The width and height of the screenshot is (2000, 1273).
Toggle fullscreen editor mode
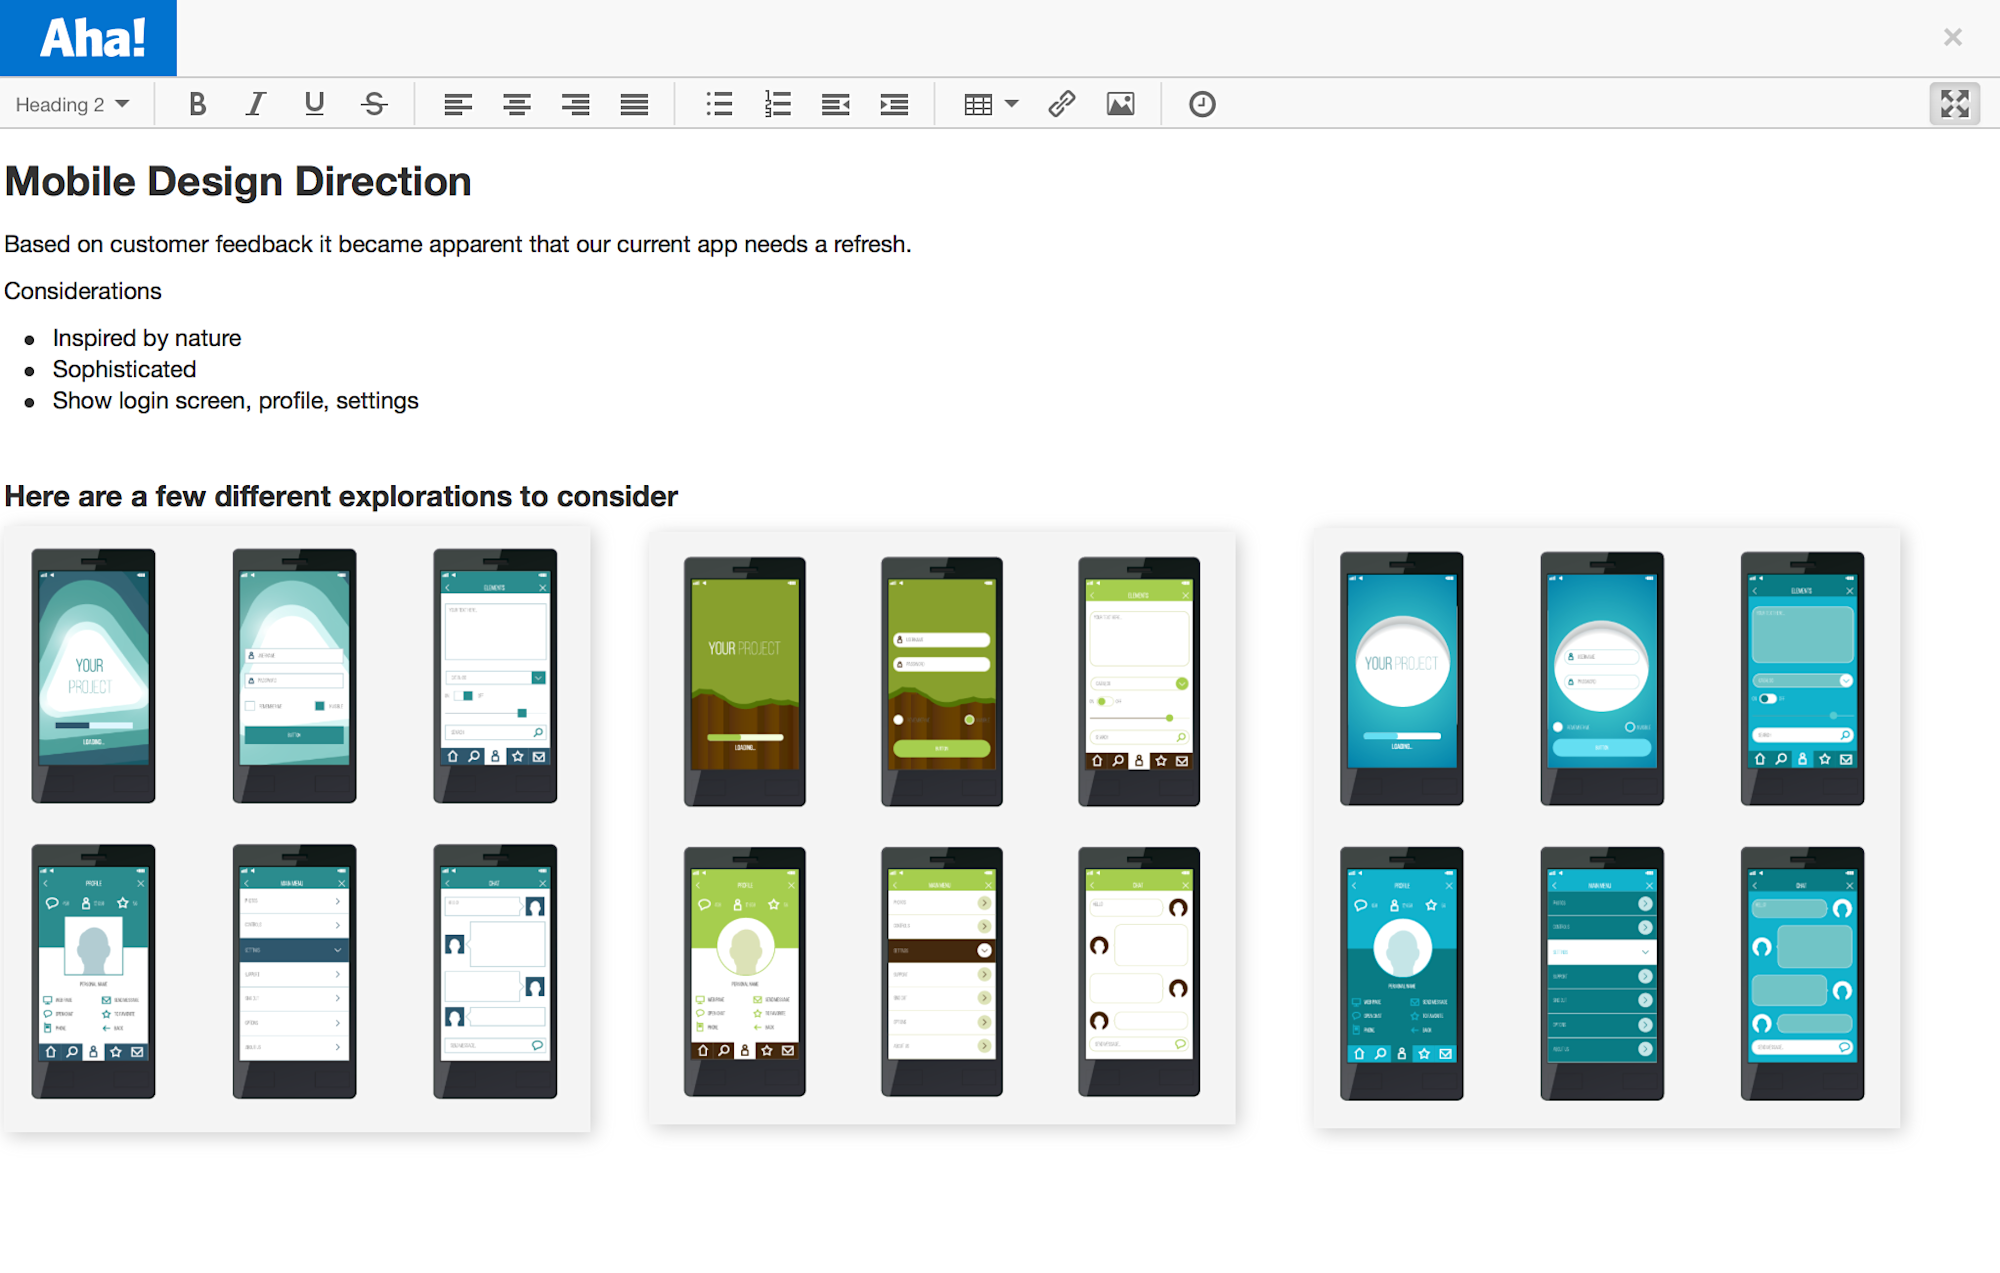click(x=1954, y=104)
